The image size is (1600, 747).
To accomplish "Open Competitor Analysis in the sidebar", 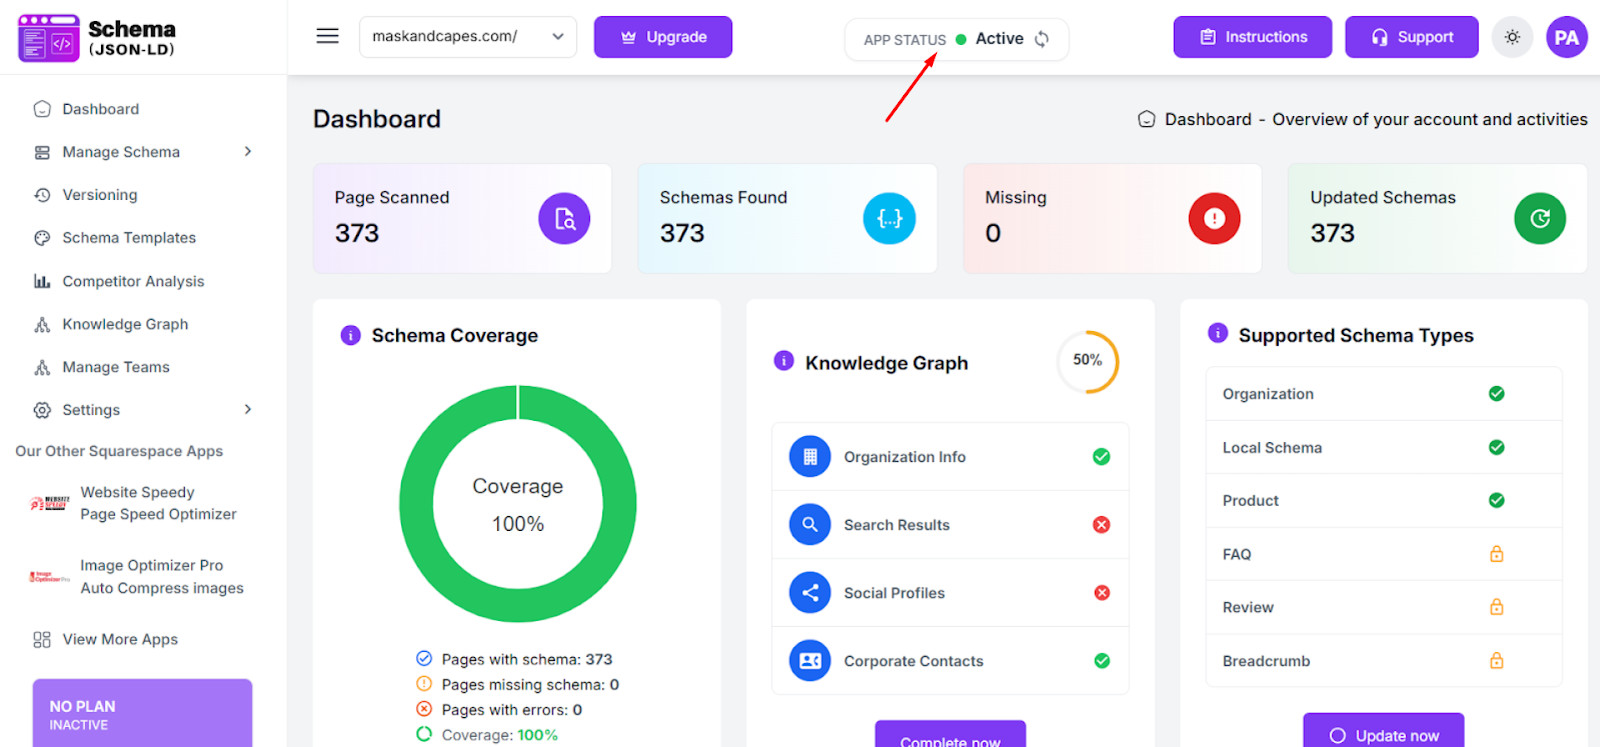I will coord(133,282).
